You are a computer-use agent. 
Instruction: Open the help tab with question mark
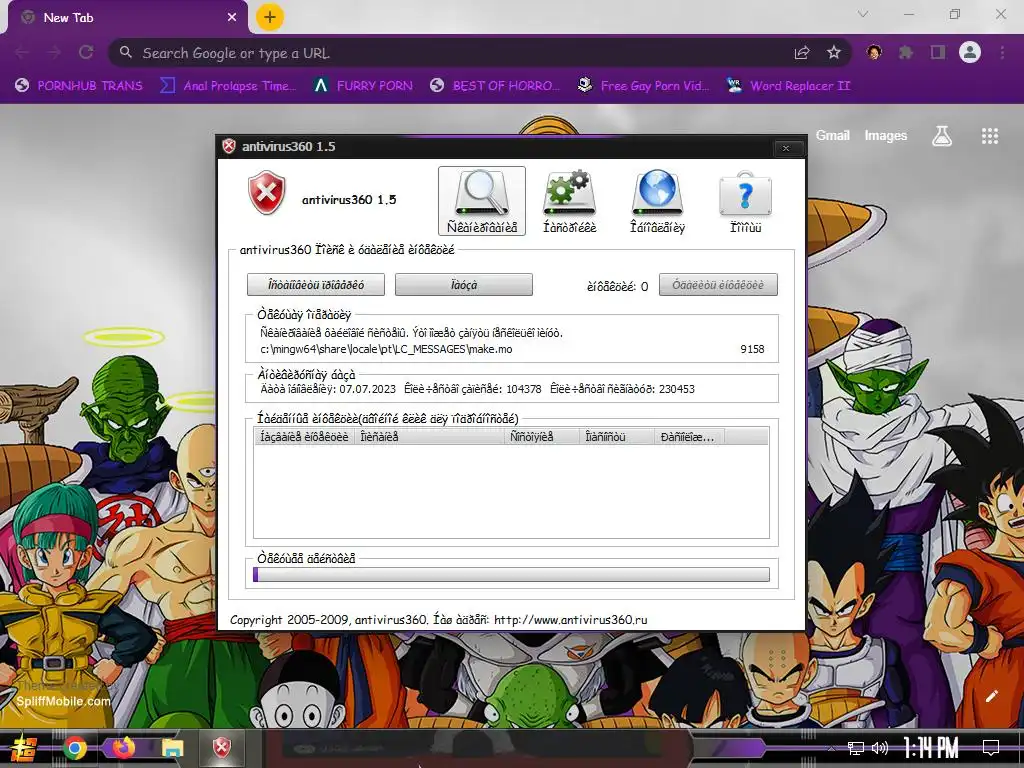point(745,200)
